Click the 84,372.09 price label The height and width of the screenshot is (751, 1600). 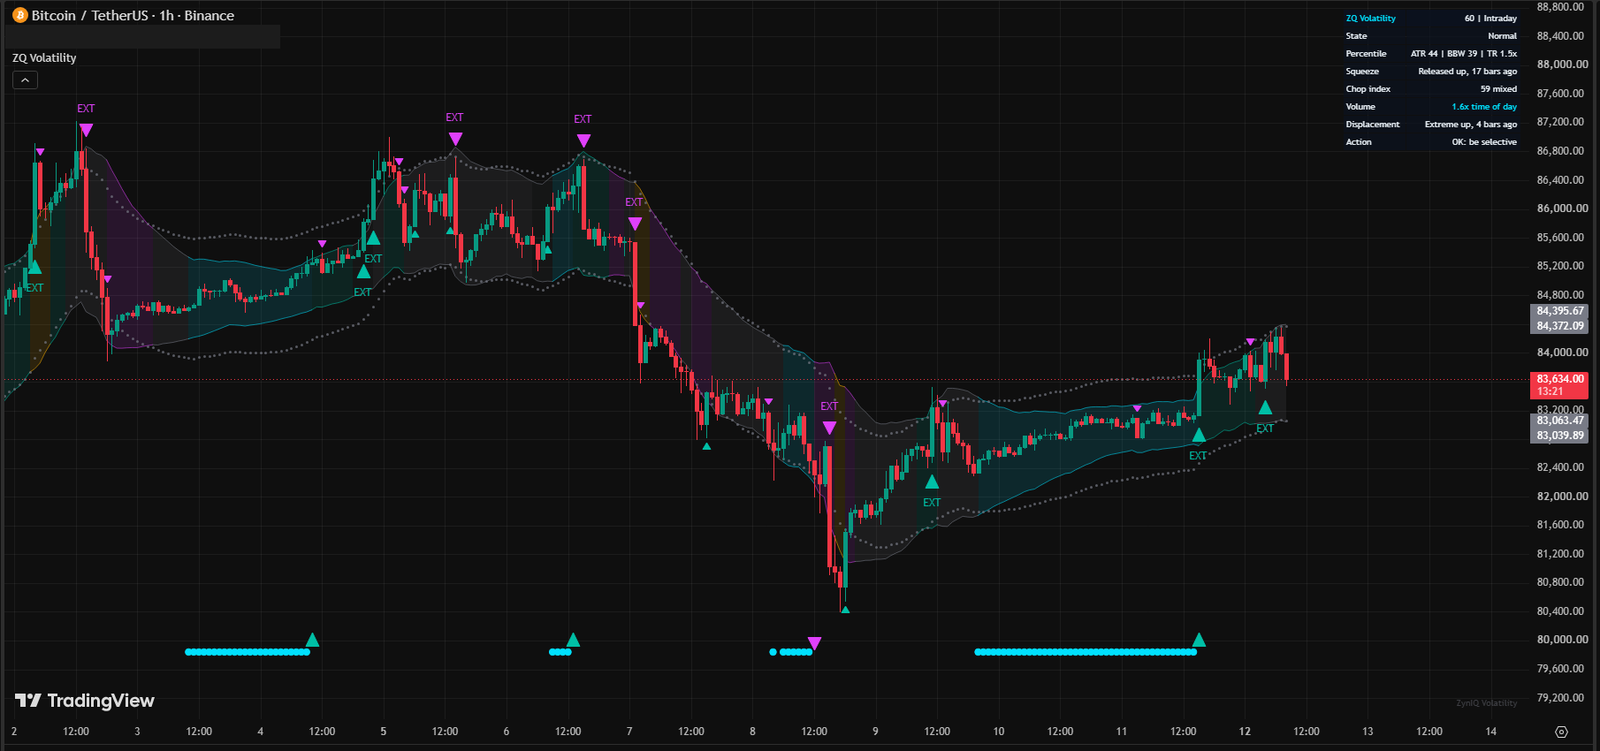point(1560,326)
